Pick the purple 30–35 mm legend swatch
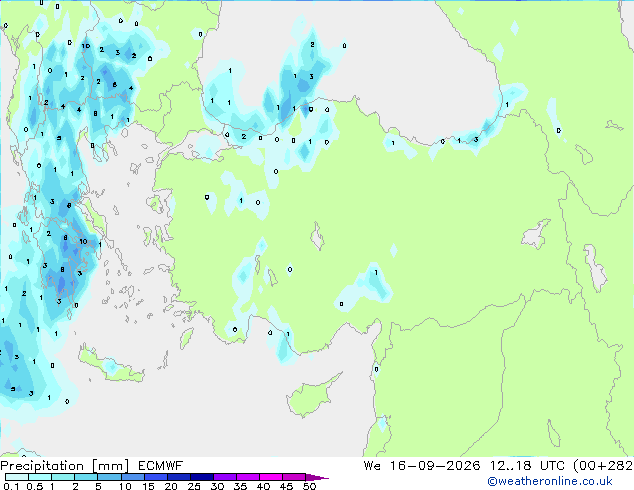 [x=225, y=477]
